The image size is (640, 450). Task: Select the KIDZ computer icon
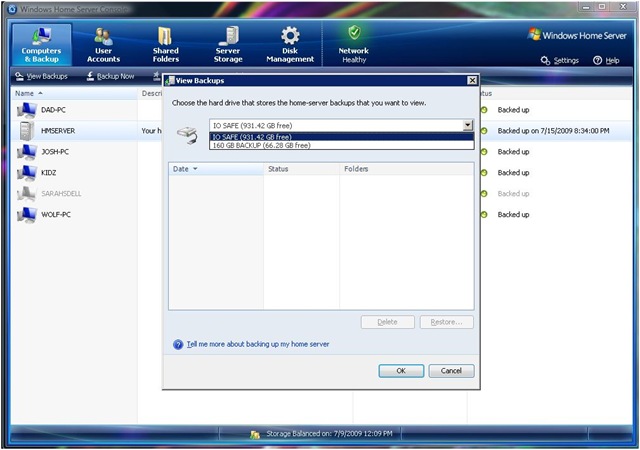[27, 173]
